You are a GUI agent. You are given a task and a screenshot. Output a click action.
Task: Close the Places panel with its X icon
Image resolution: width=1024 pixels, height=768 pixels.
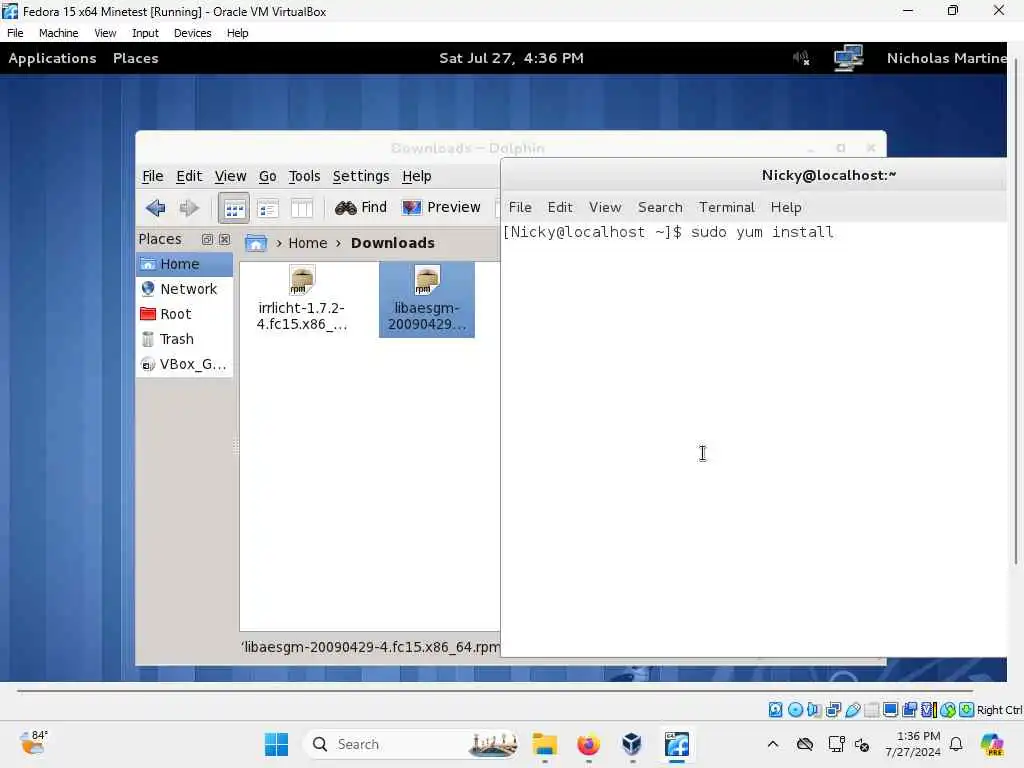224,240
